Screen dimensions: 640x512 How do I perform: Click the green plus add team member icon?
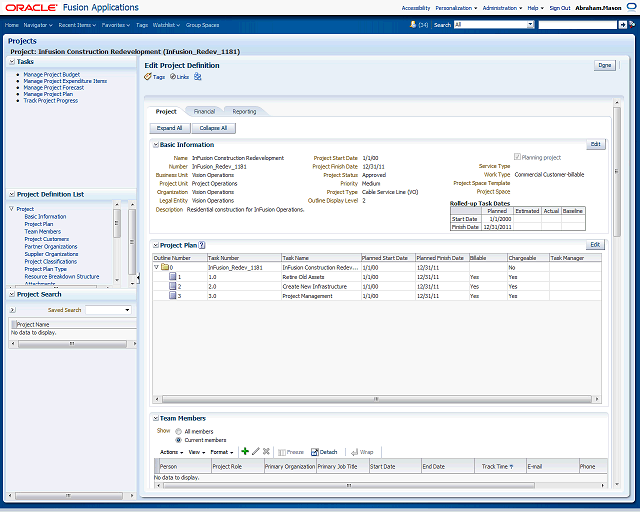[246, 452]
